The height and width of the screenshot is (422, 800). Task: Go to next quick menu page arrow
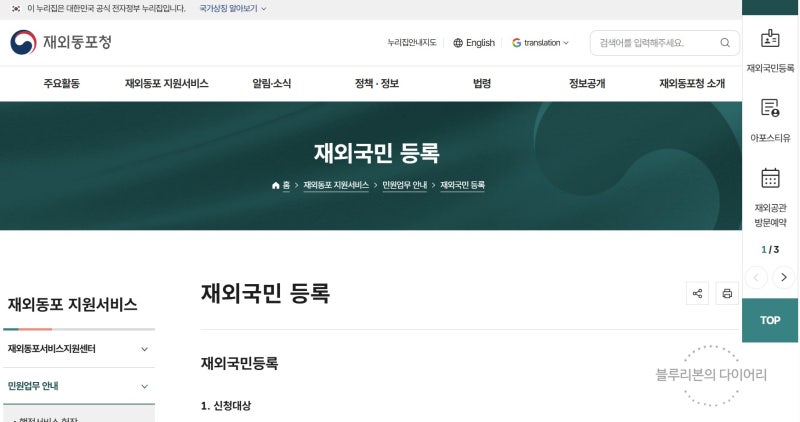point(784,277)
